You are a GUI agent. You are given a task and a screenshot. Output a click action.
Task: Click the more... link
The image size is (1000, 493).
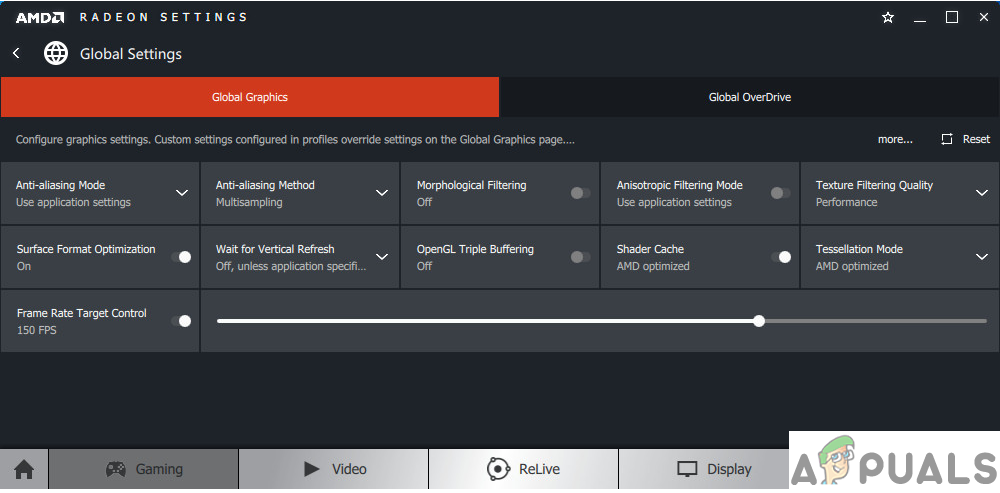[895, 139]
